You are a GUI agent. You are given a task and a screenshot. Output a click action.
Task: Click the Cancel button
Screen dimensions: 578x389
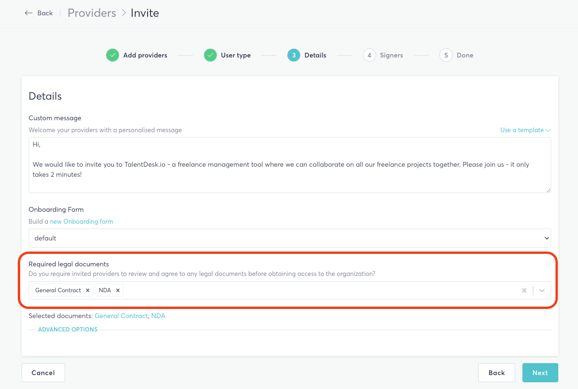point(43,373)
